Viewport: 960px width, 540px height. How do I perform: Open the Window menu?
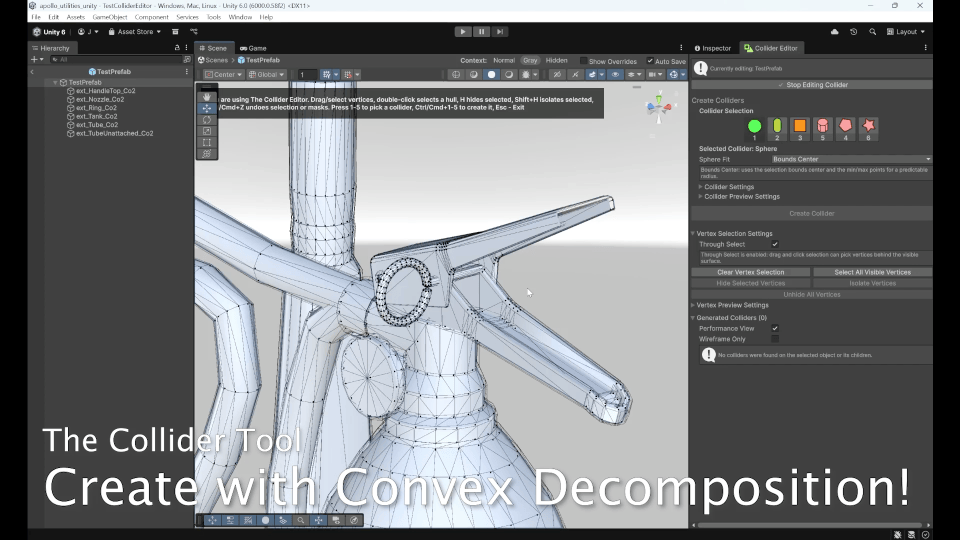point(240,17)
